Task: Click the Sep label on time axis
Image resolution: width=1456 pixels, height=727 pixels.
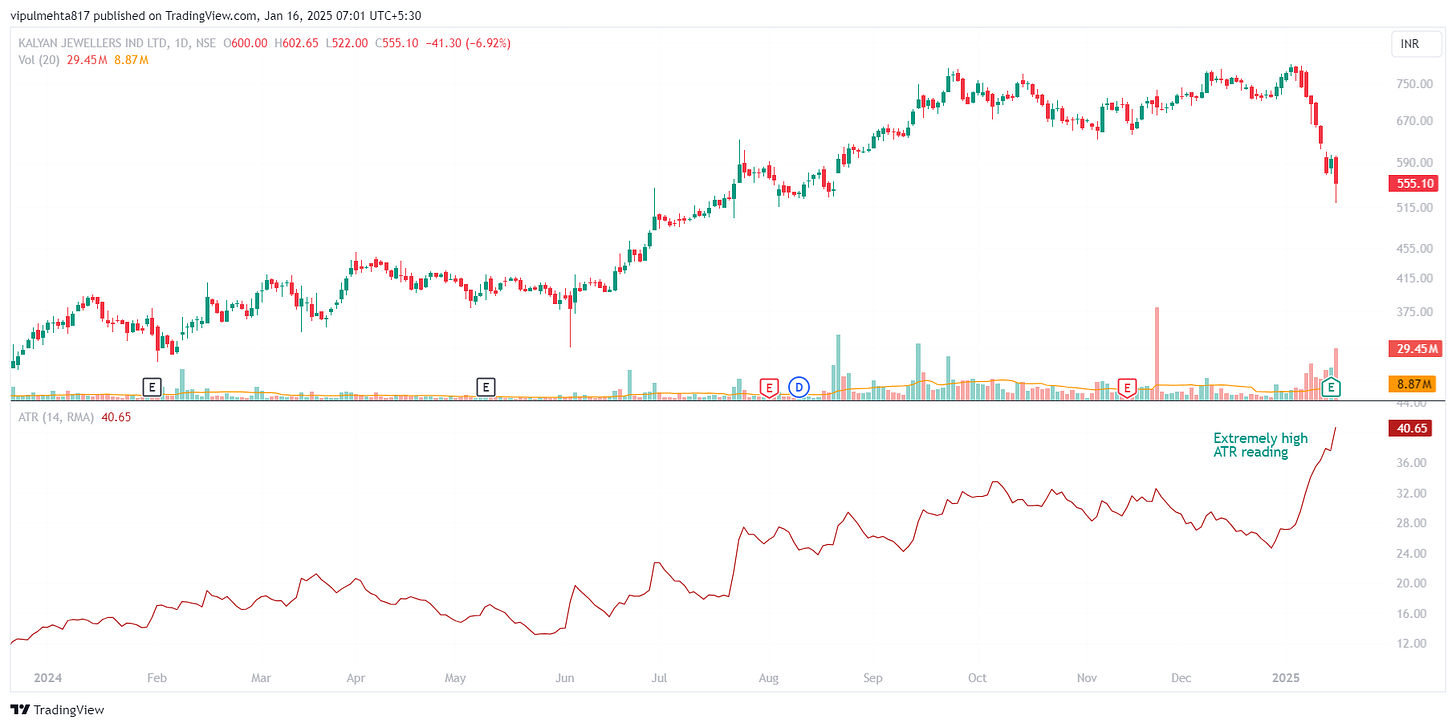Action: point(873,677)
